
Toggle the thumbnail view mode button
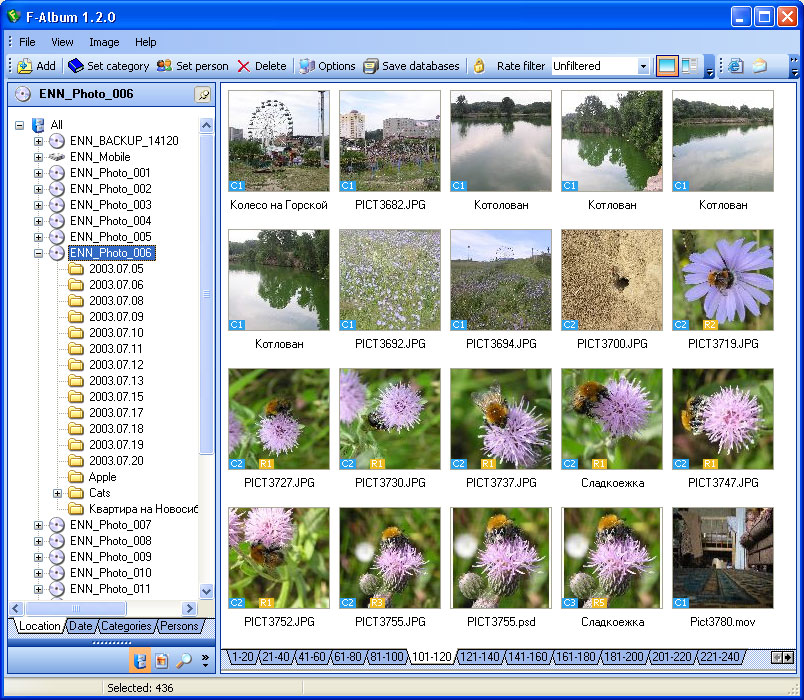[x=667, y=66]
